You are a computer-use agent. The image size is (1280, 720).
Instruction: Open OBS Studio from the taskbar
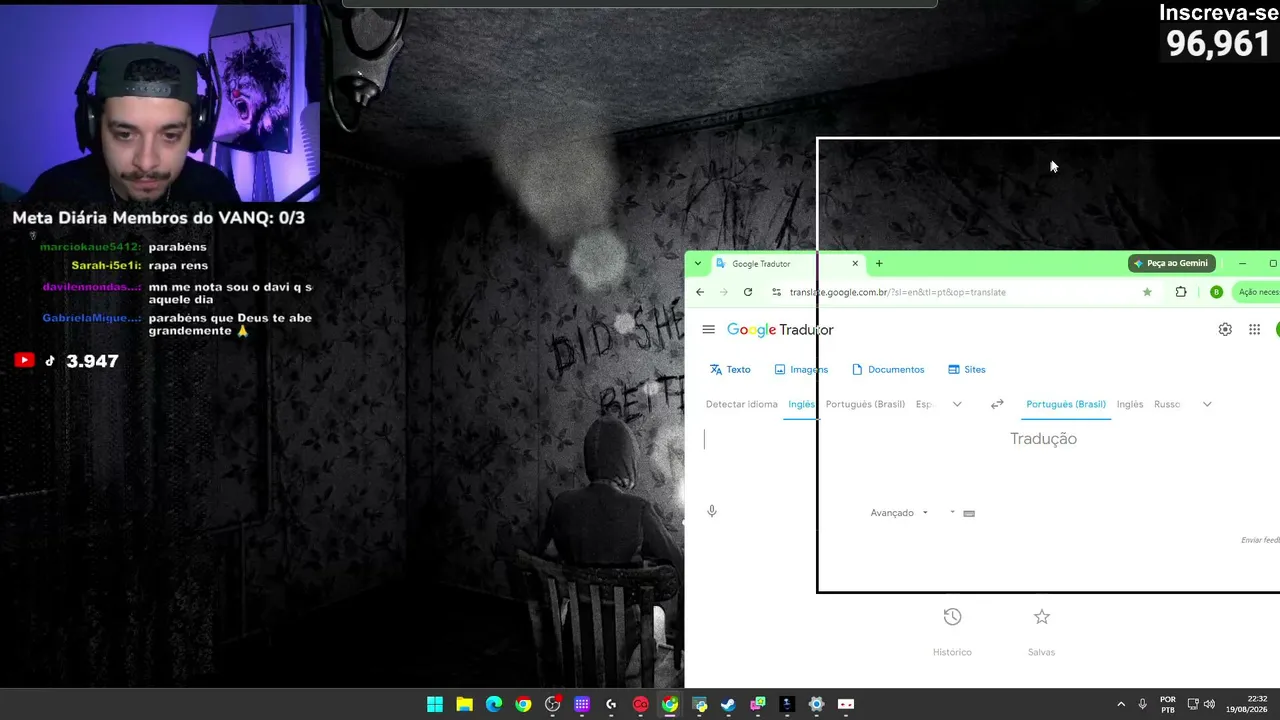point(552,704)
